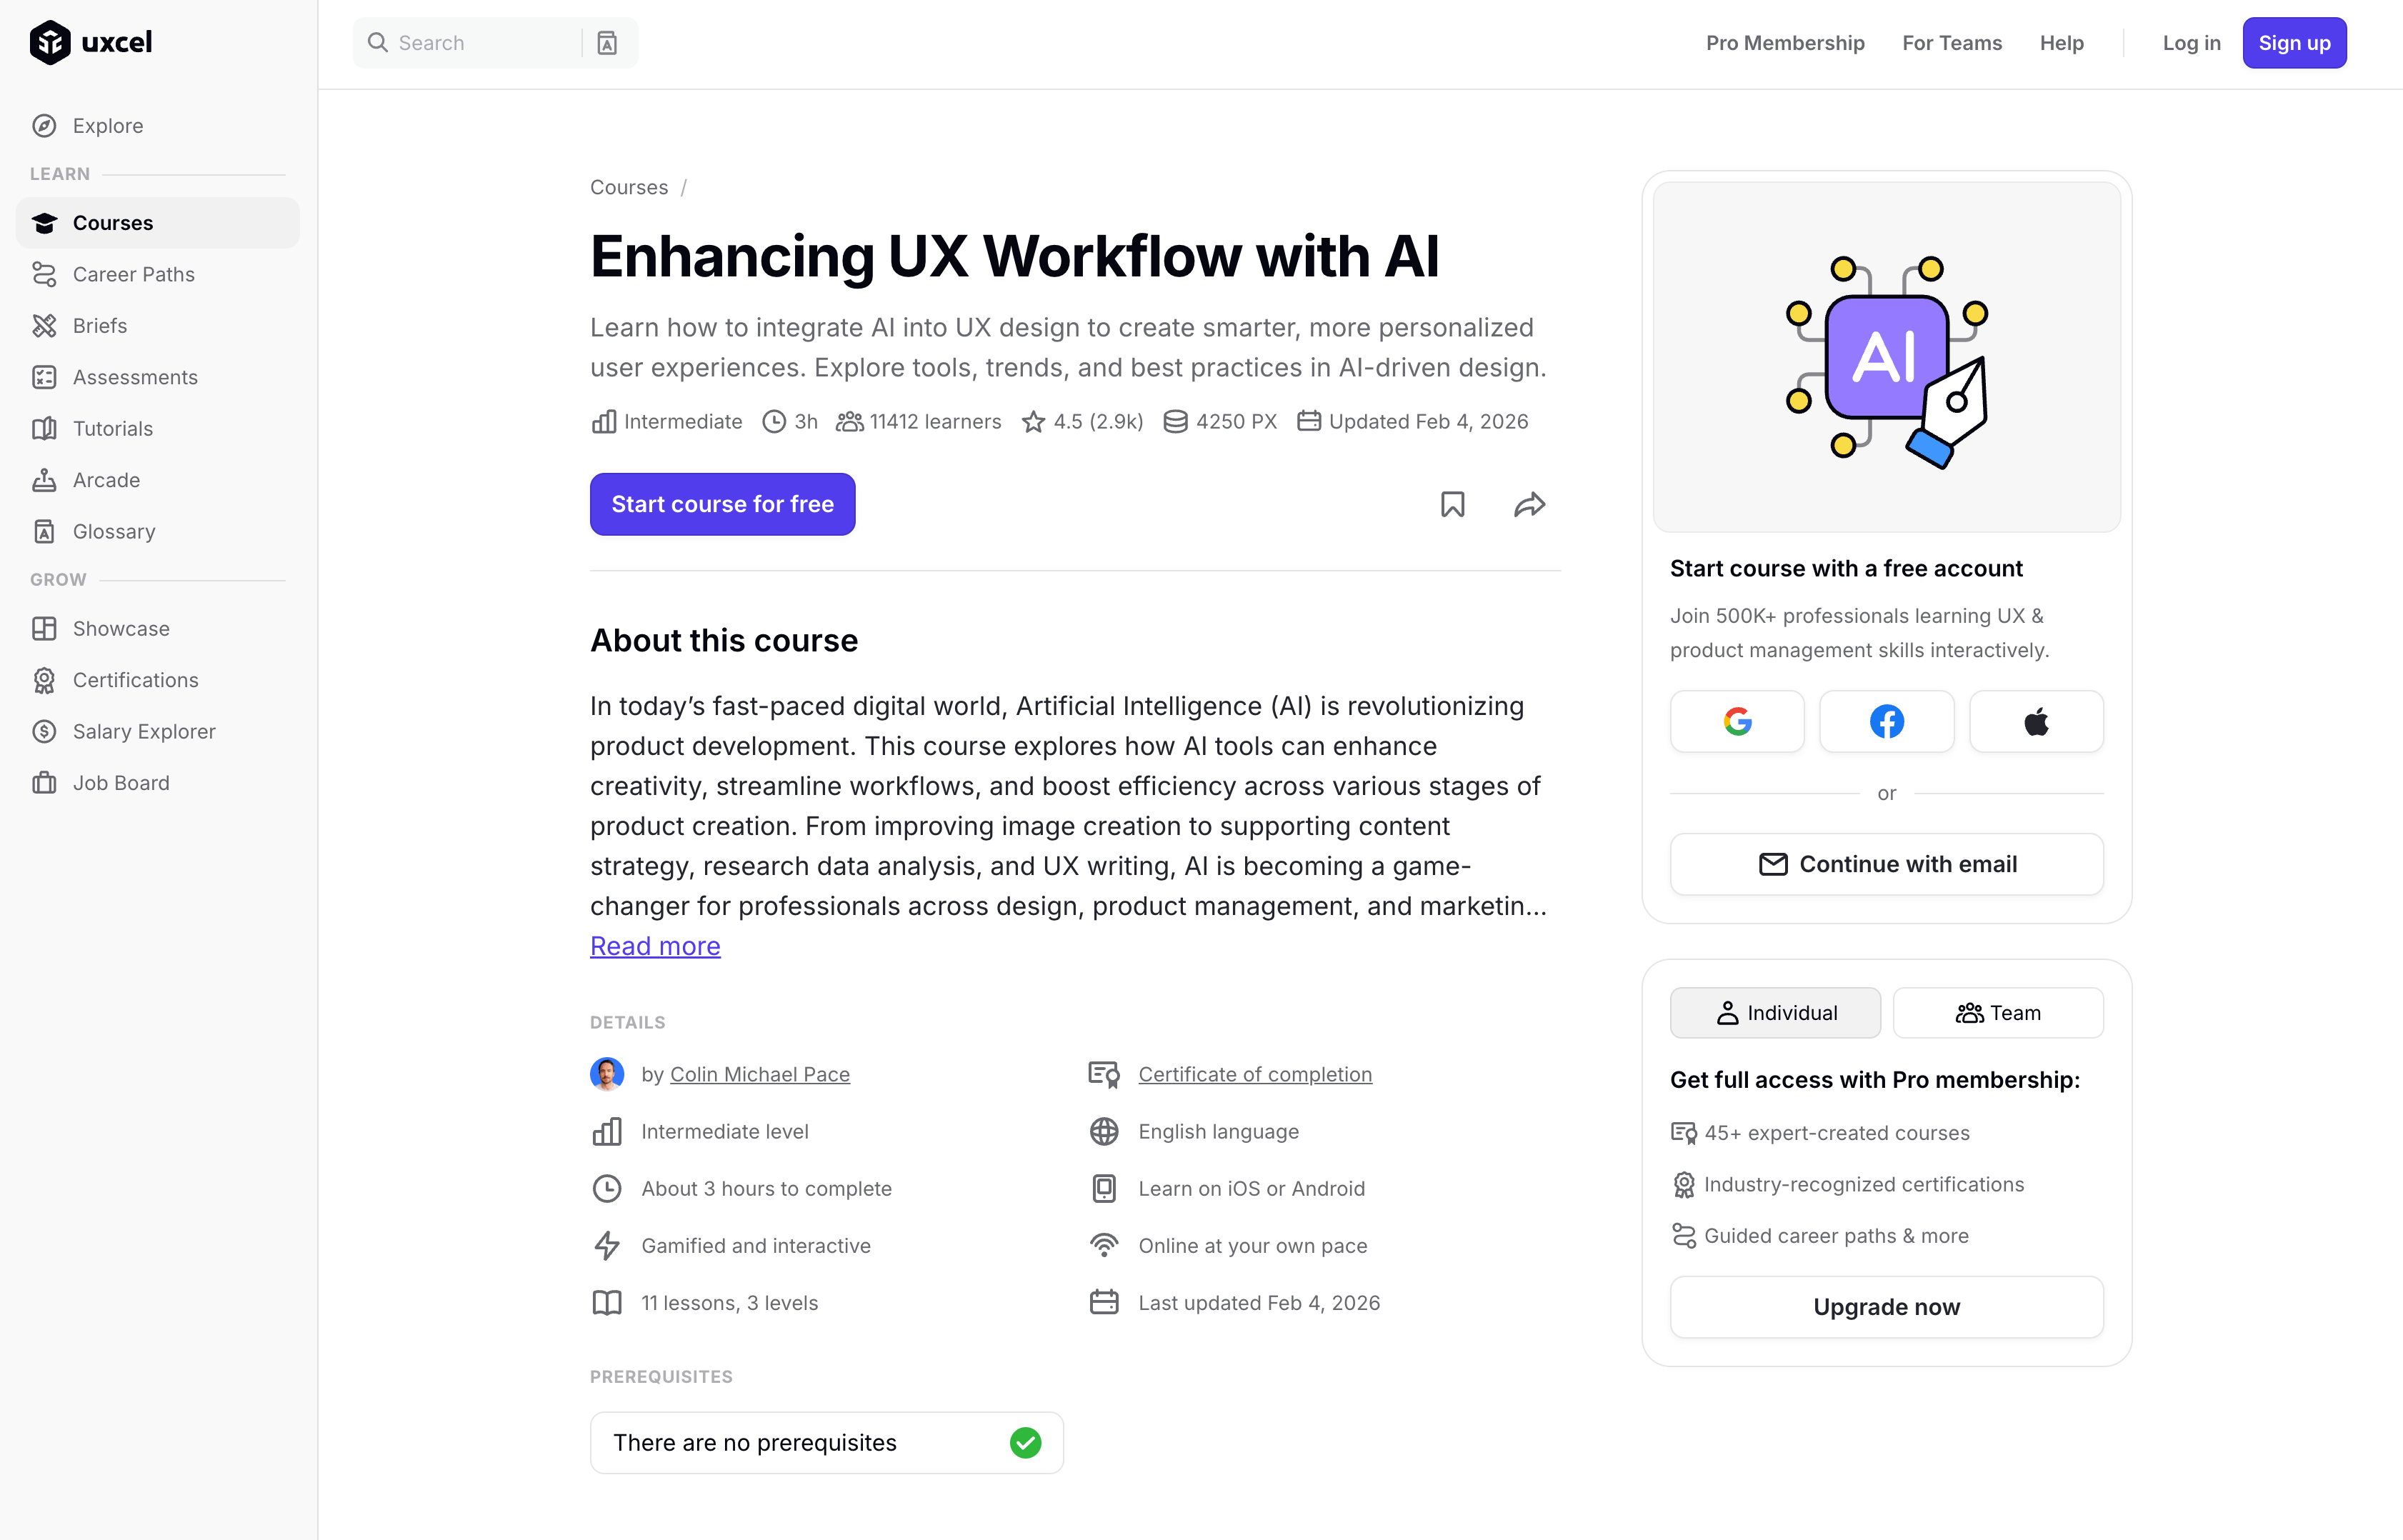Open Colin Michael Pace author link

click(x=759, y=1074)
